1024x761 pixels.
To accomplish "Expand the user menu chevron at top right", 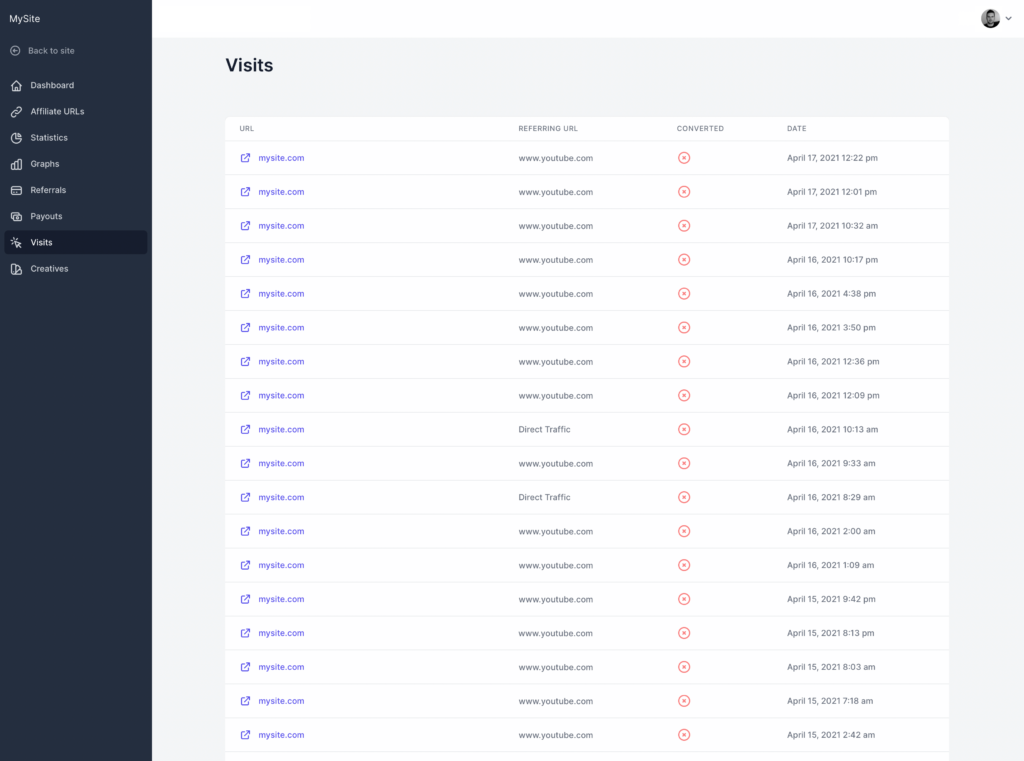I will (1008, 19).
